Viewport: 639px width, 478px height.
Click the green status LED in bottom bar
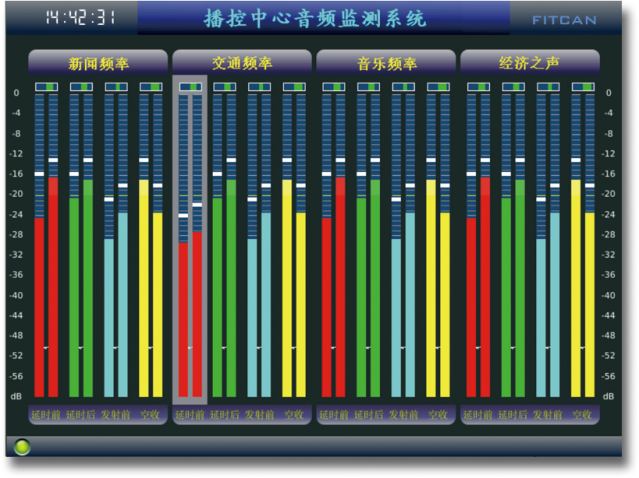pos(22,447)
